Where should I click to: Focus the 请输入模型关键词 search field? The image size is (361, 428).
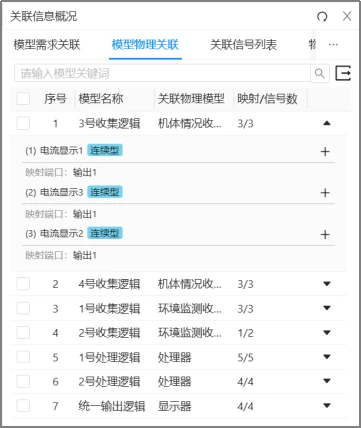point(162,73)
